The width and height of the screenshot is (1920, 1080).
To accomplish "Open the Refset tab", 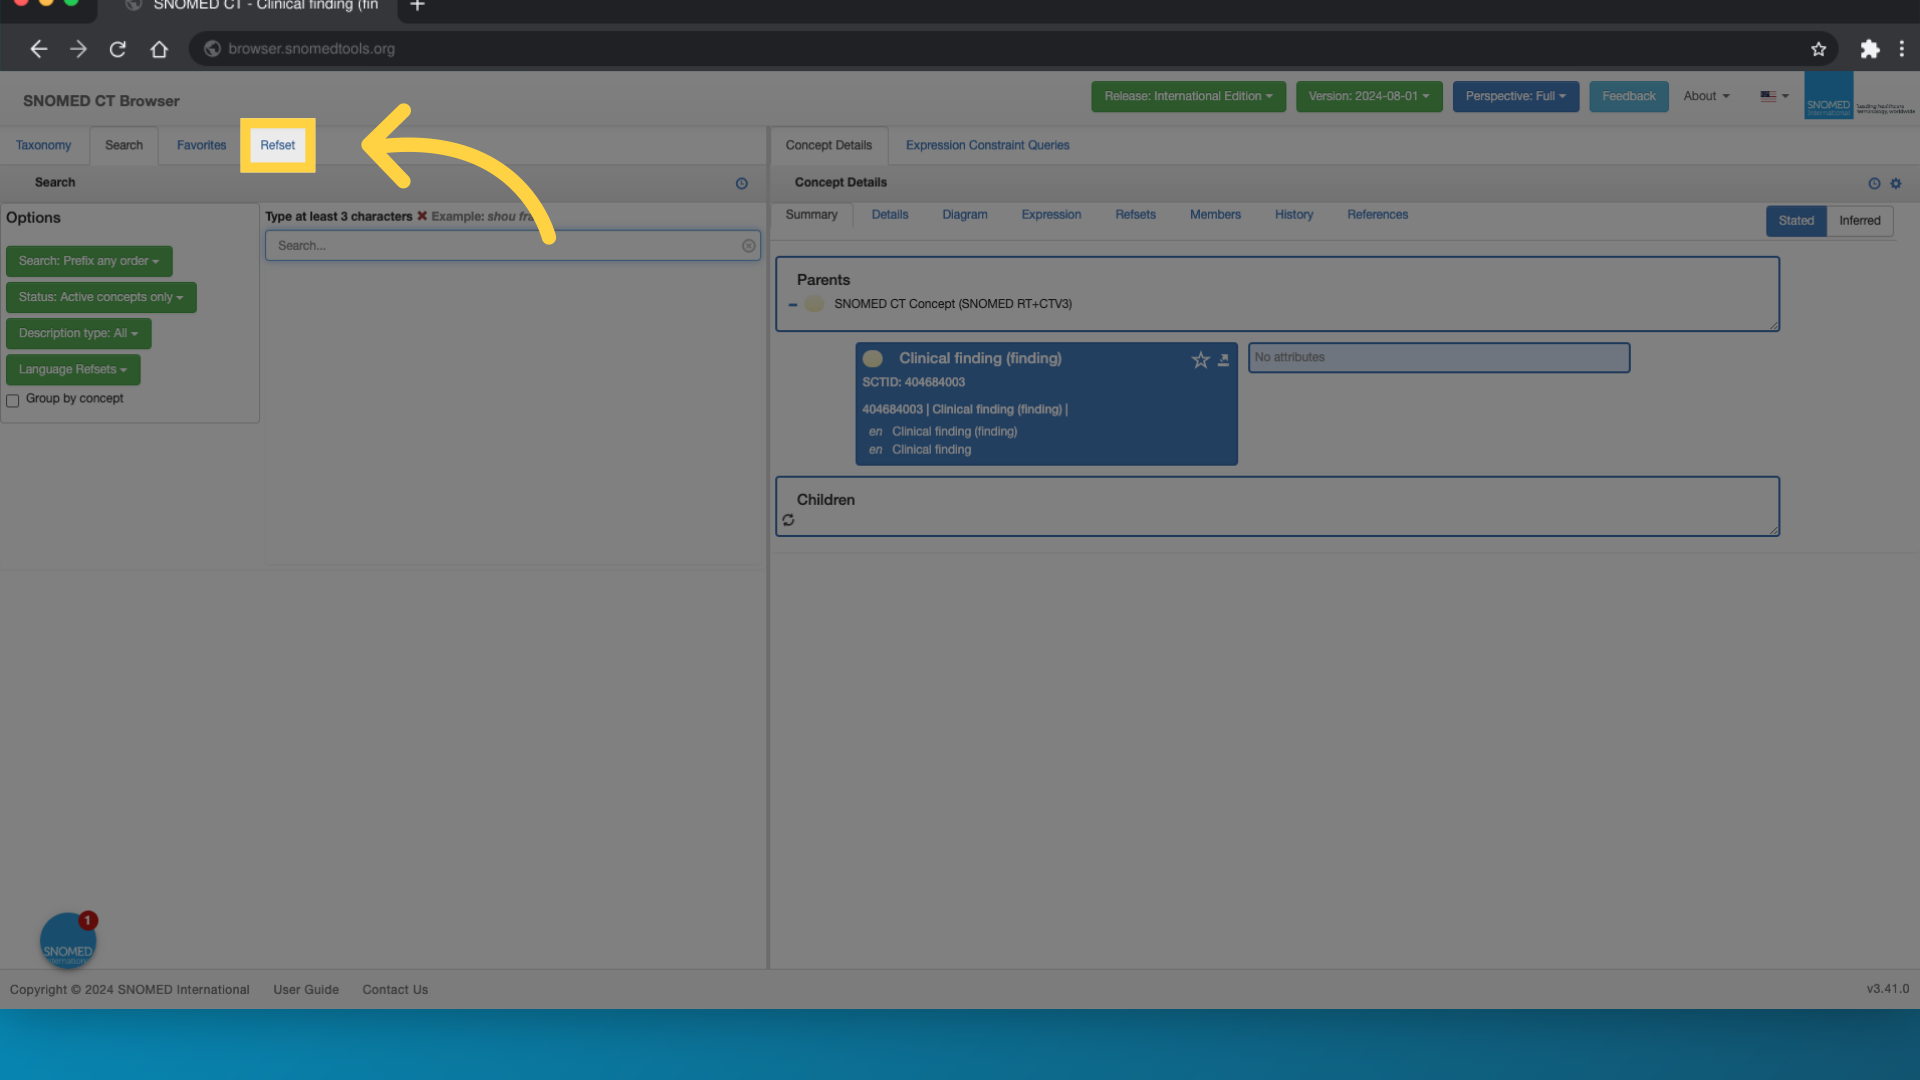I will tap(277, 146).
